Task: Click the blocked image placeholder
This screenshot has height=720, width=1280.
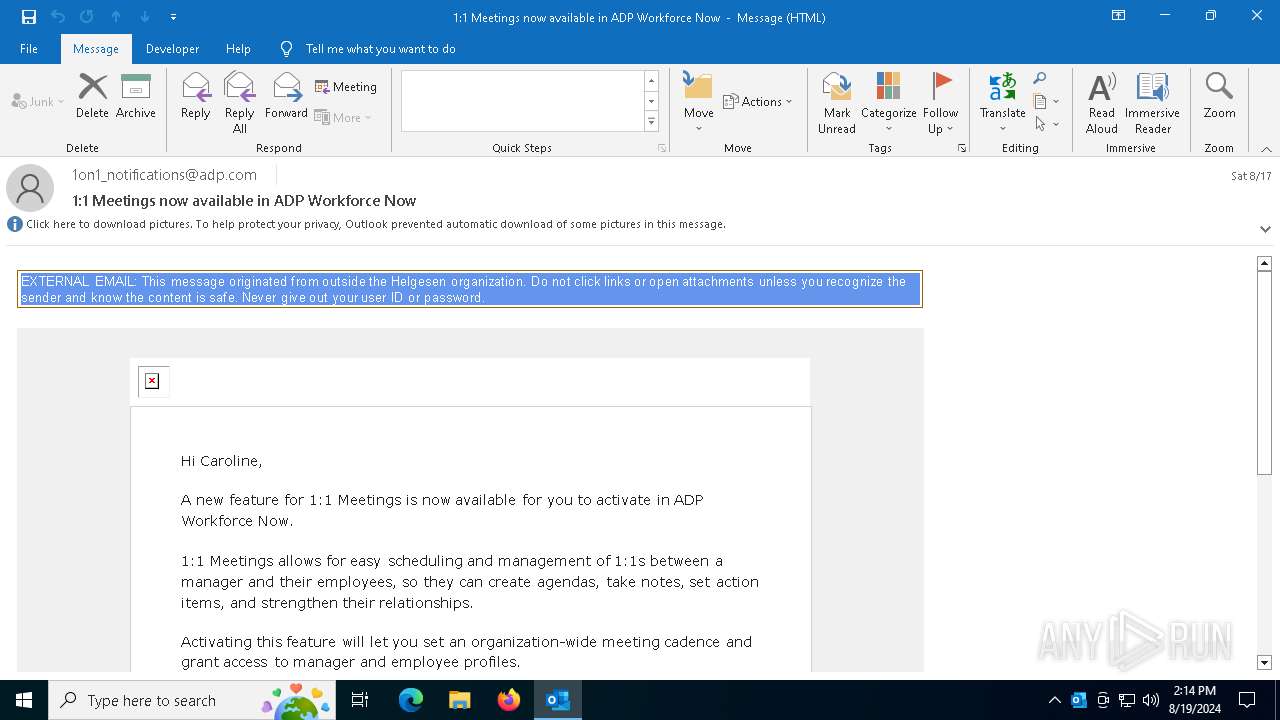Action: (153, 381)
